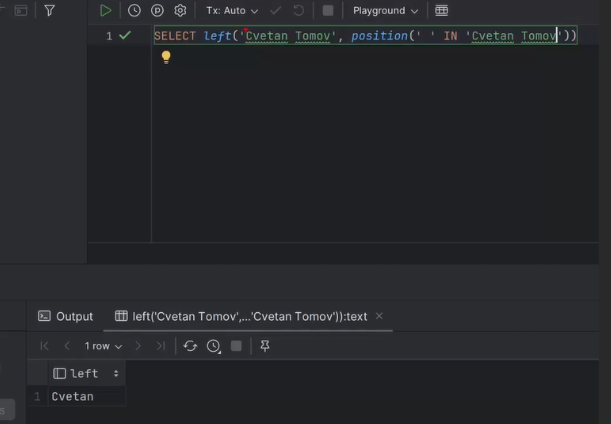Screen dimensions: 611x424
Task: Select the left('Cvetan Tomov'...) result tab
Action: (249, 316)
